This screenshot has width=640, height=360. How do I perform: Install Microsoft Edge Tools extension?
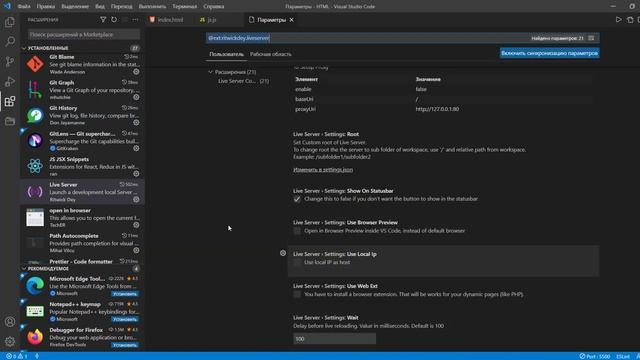point(125,294)
